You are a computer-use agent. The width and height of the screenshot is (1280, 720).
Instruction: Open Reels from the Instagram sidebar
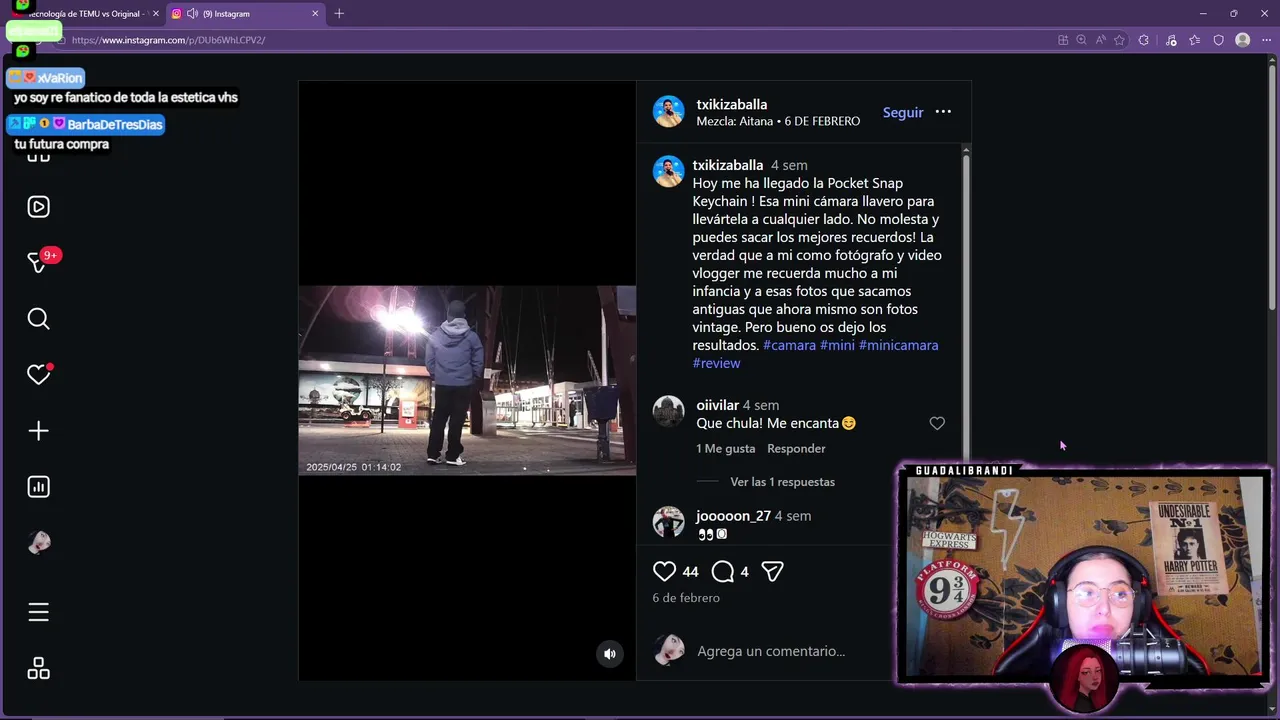[x=38, y=207]
